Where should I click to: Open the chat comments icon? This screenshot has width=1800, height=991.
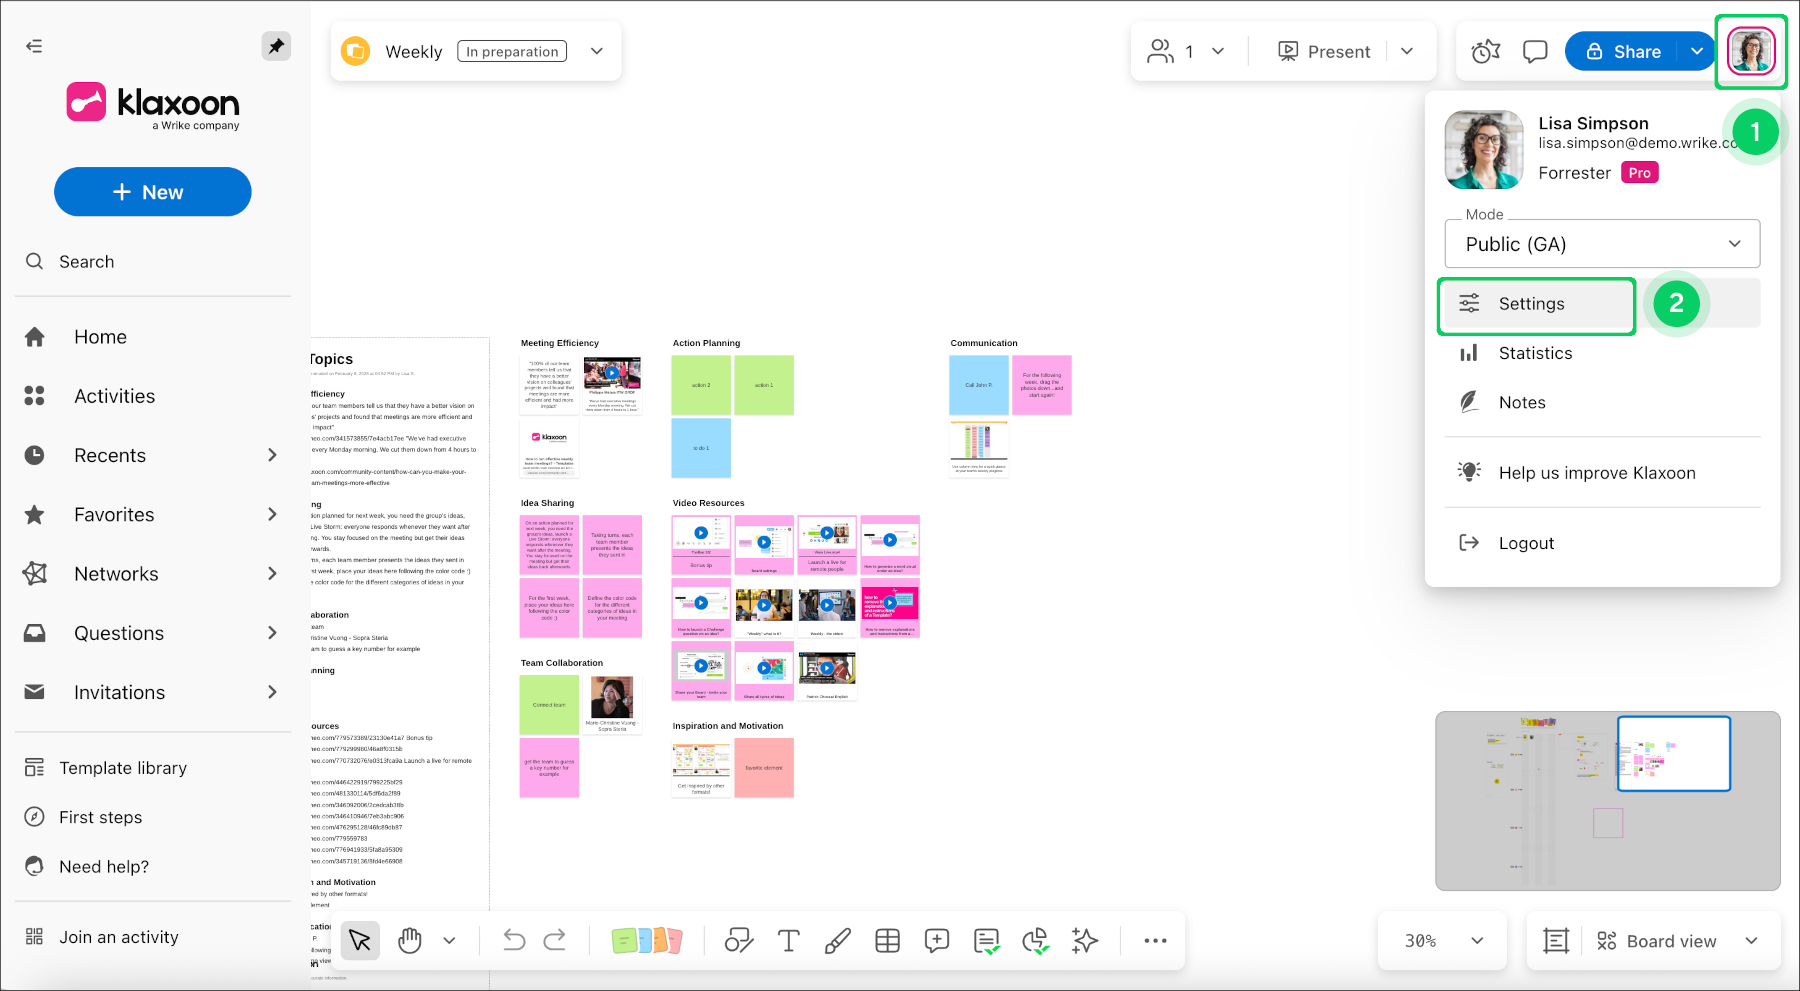pos(1534,51)
